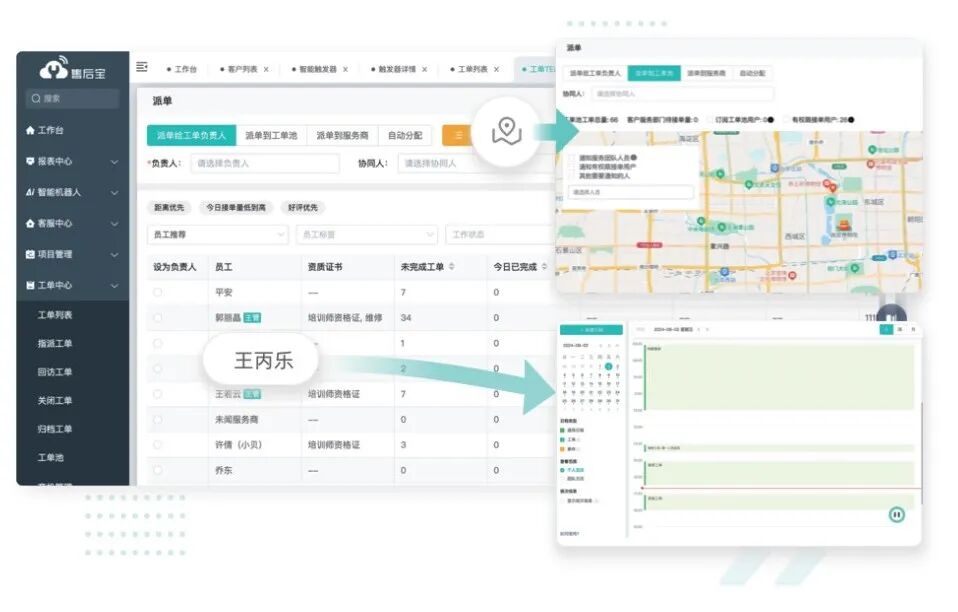Expand the 报表中心 sidebar menu
This screenshot has height=612, width=958.
coord(114,162)
